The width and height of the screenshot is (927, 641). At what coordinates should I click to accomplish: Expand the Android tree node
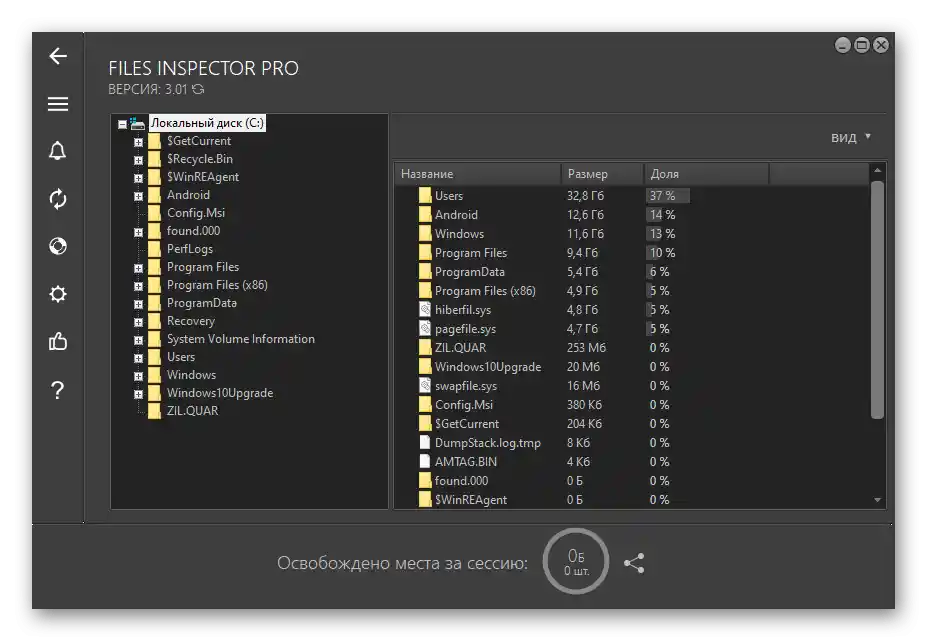coord(138,196)
